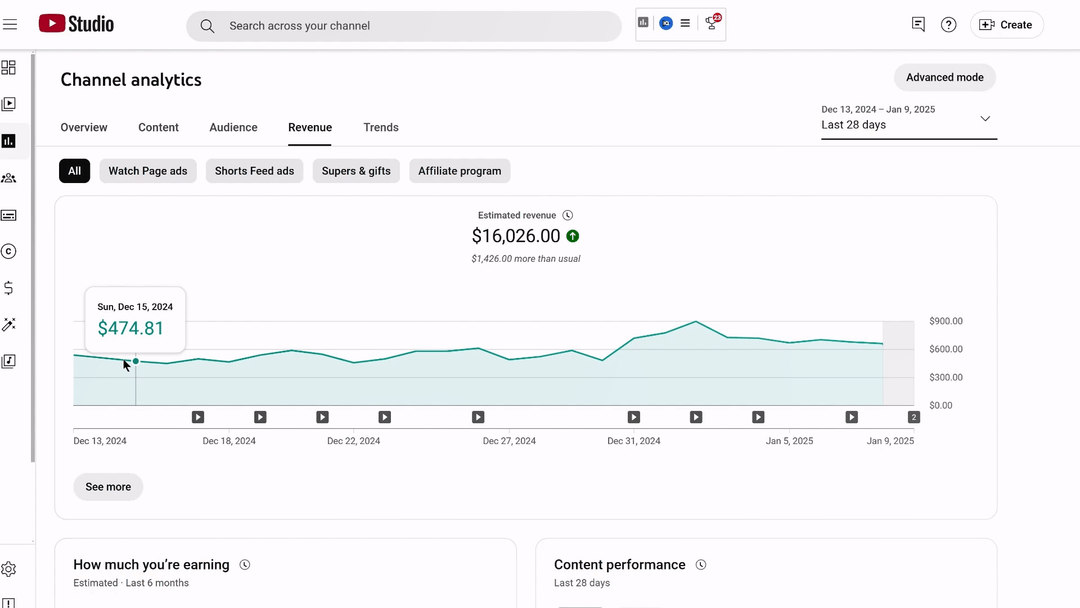Open the Copyright sidebar icon

click(8, 251)
